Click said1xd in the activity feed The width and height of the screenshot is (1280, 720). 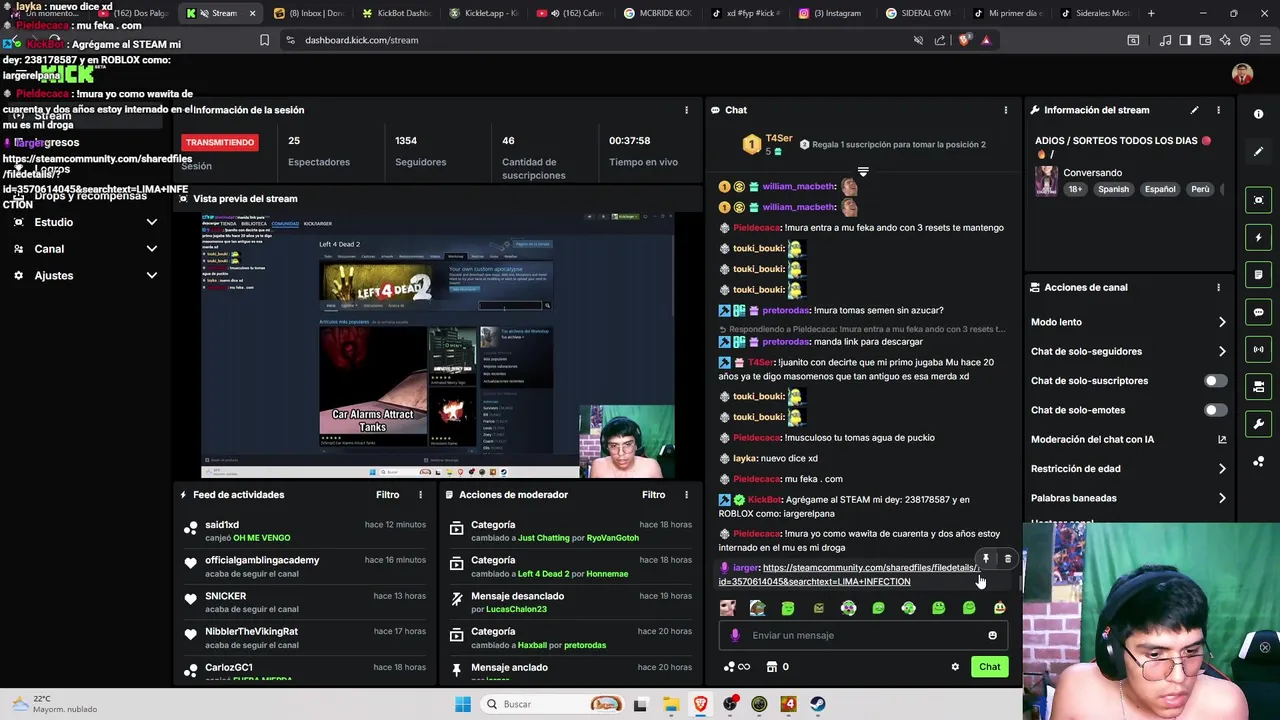[222, 525]
